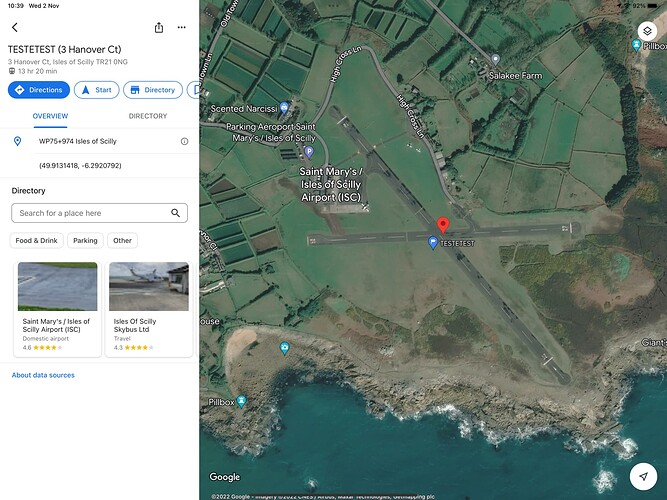Tap the Scented Narcissi map marker

pos(285,108)
